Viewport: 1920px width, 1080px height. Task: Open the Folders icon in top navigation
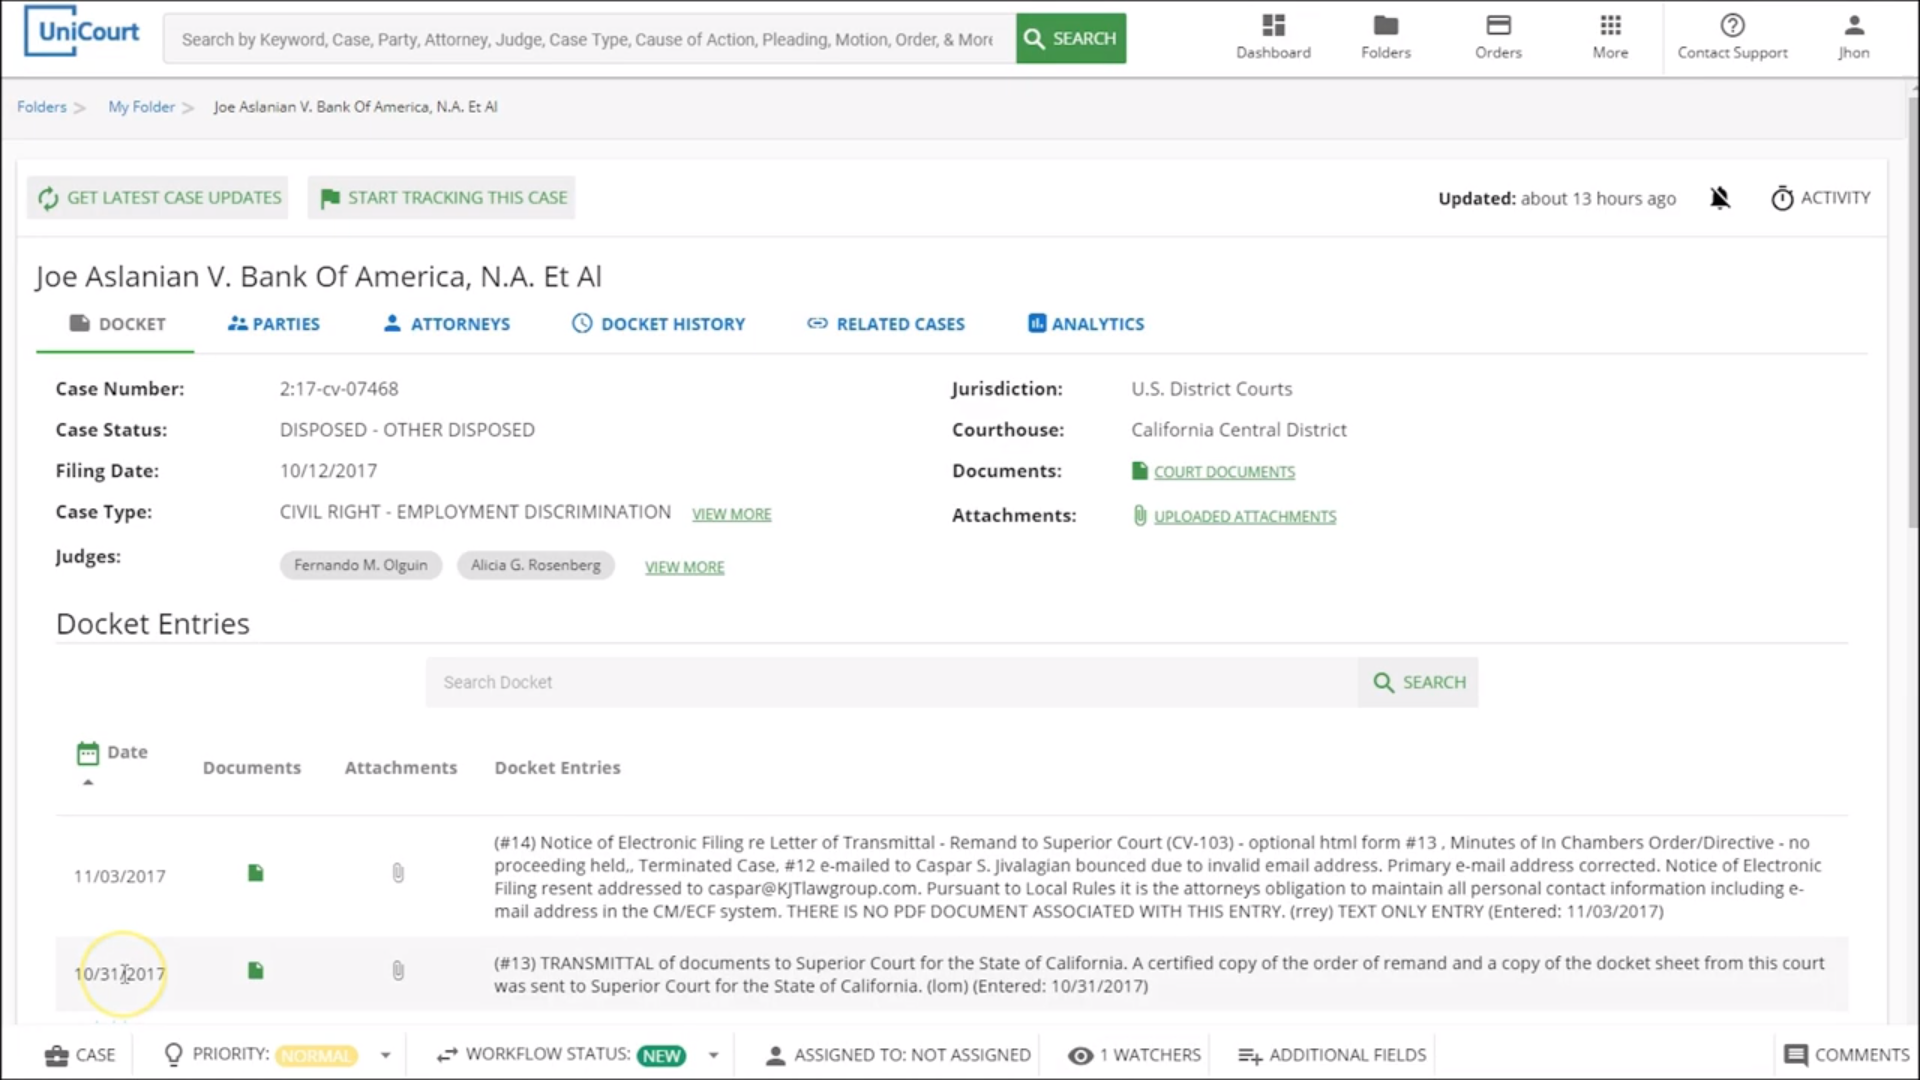[x=1385, y=26]
